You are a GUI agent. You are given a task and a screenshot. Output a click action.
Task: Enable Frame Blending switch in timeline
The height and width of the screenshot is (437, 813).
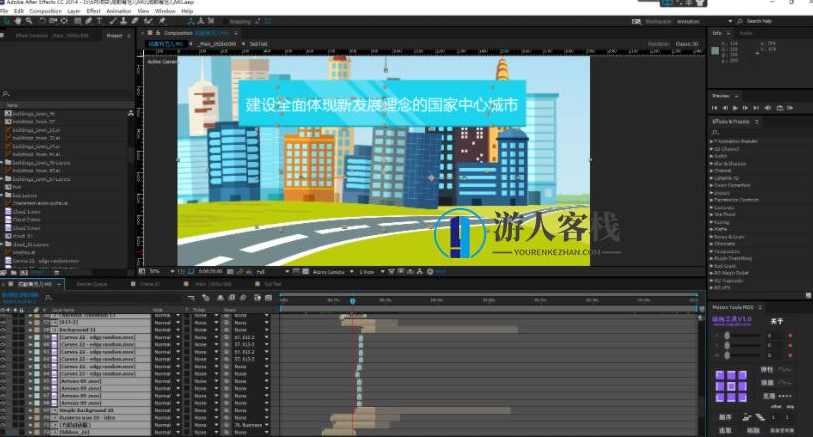pyautogui.click(x=232, y=298)
